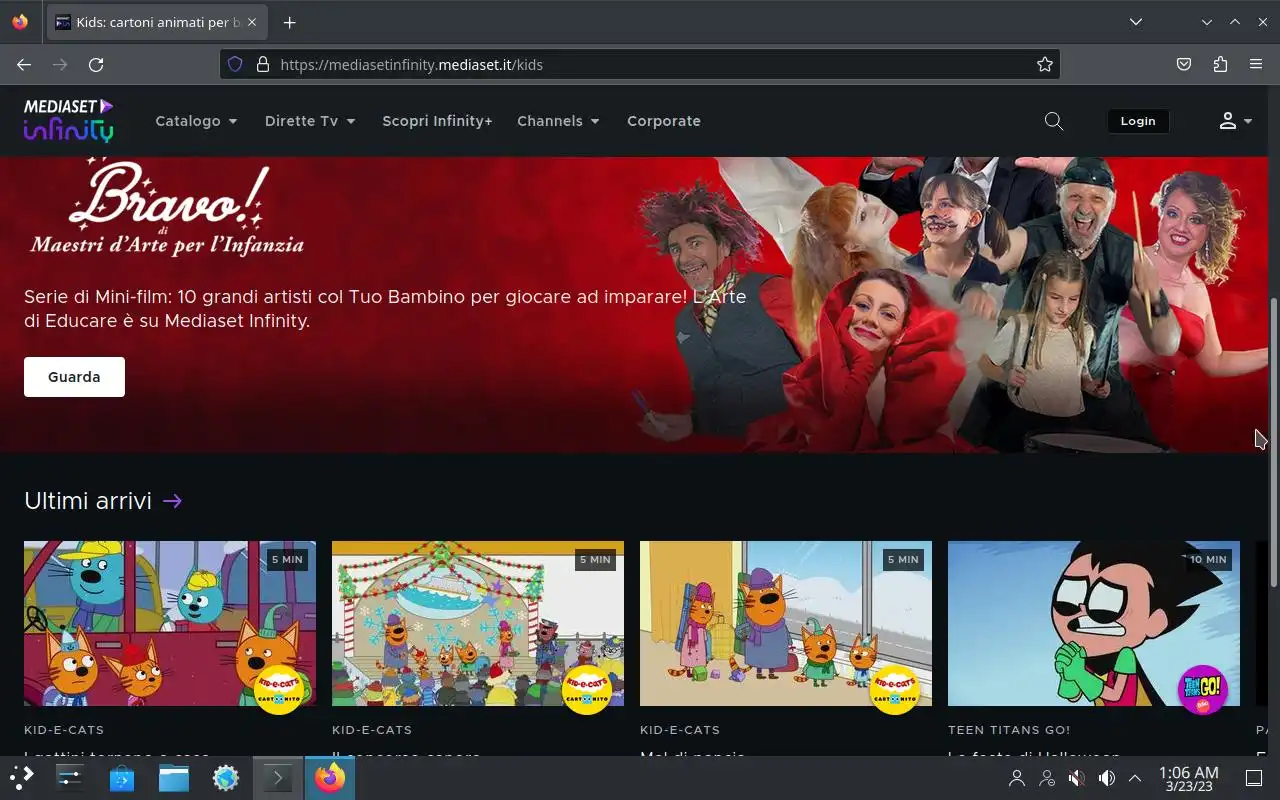
Task: Open a new tab with the plus button
Action: pyautogui.click(x=289, y=22)
